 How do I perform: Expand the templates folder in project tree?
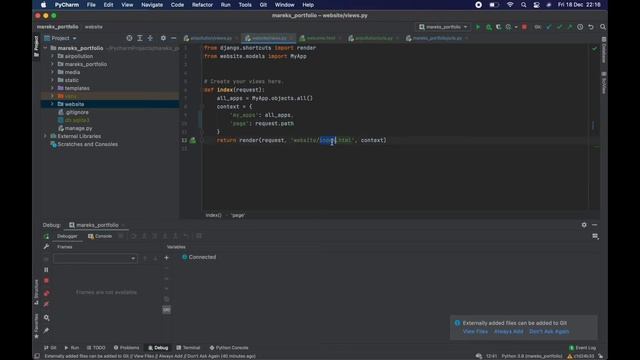52,88
